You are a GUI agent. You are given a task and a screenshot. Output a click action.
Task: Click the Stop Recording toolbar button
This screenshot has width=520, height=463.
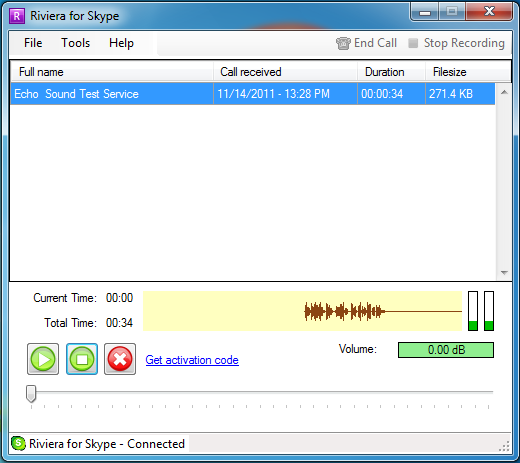(456, 43)
